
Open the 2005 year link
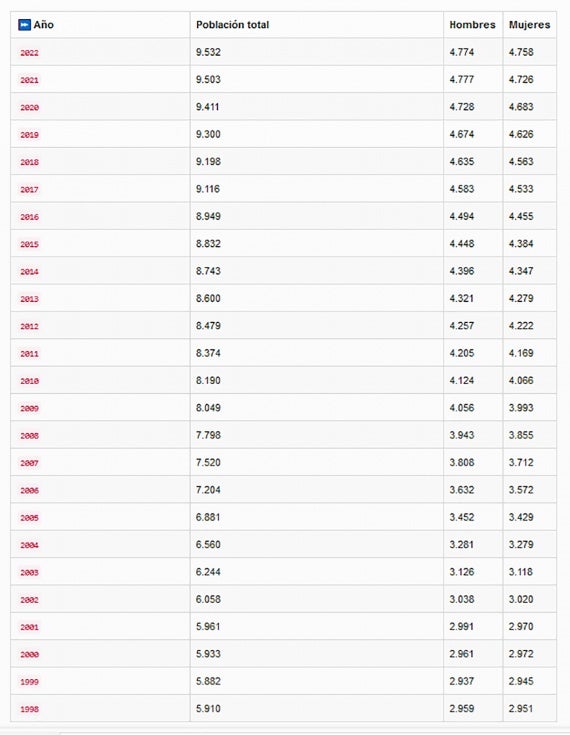point(29,518)
